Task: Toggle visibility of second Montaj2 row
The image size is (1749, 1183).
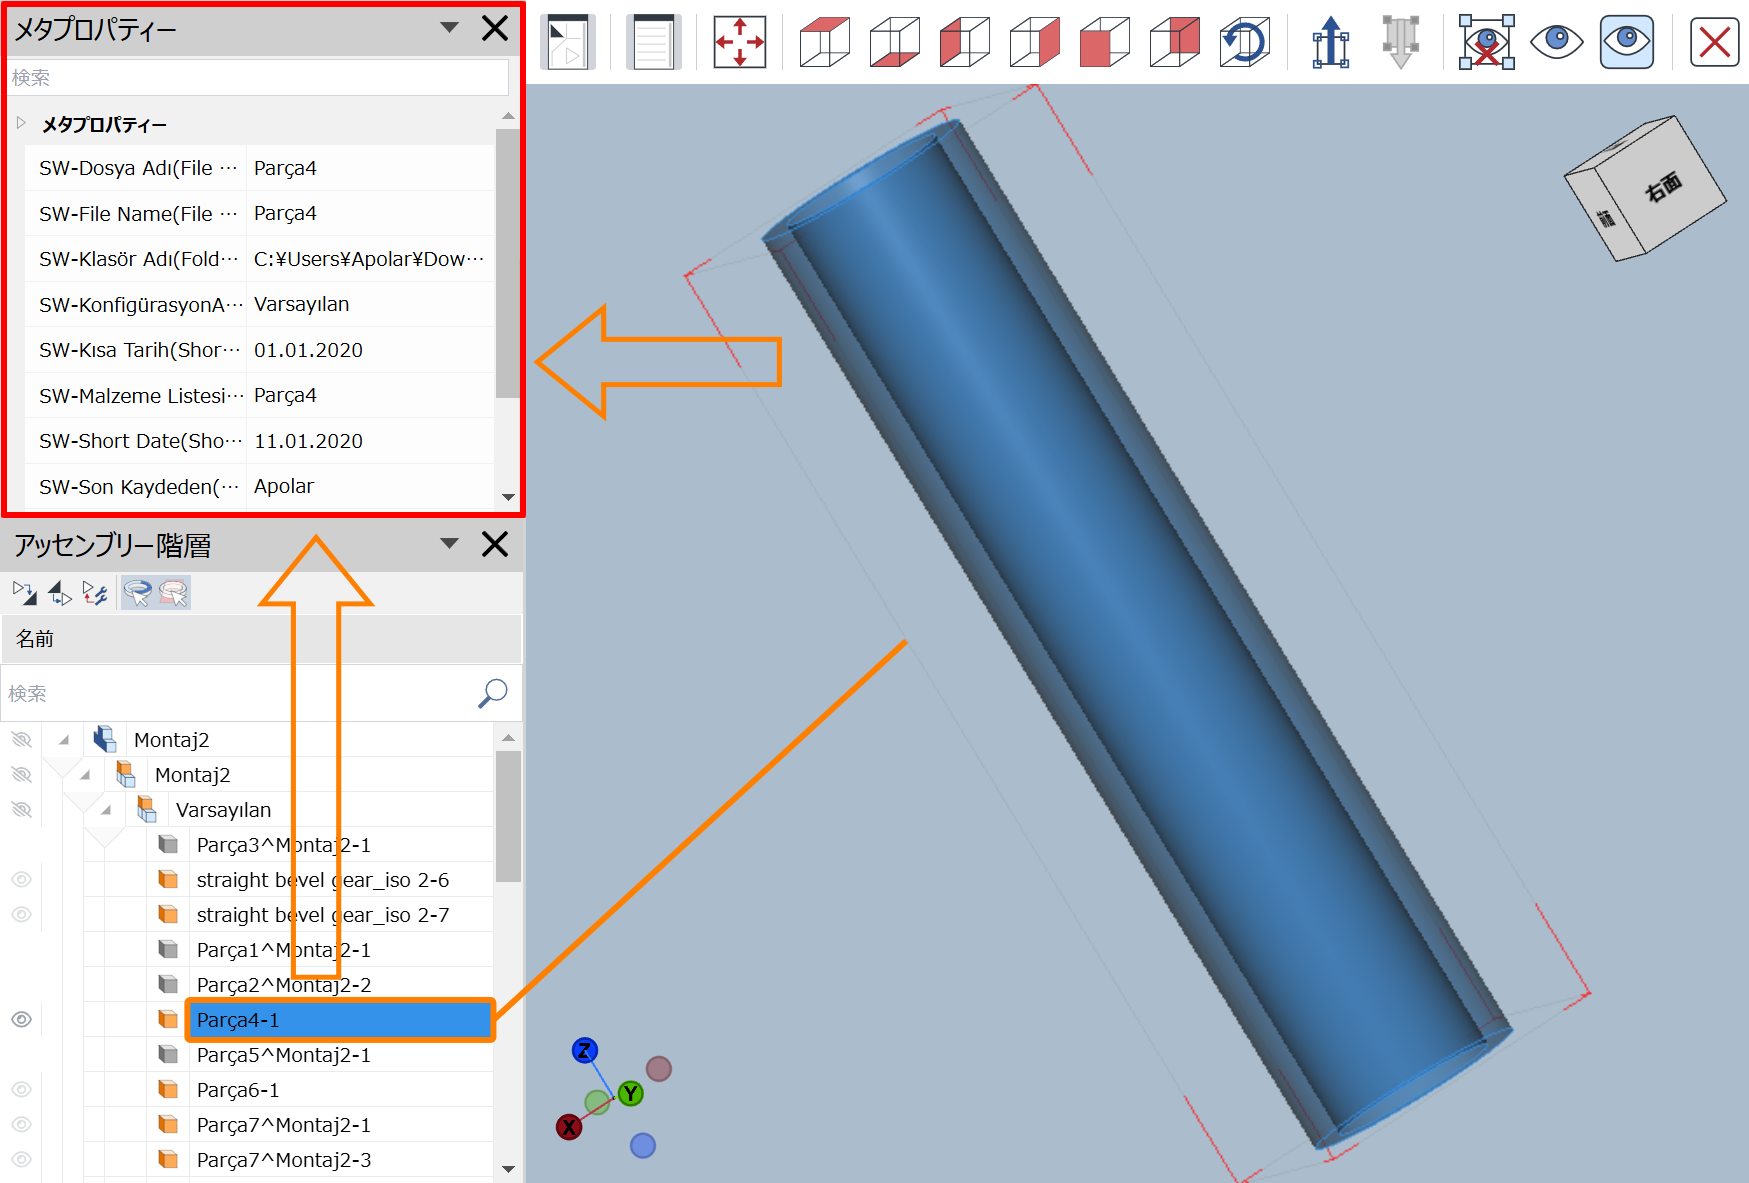Action: (21, 775)
